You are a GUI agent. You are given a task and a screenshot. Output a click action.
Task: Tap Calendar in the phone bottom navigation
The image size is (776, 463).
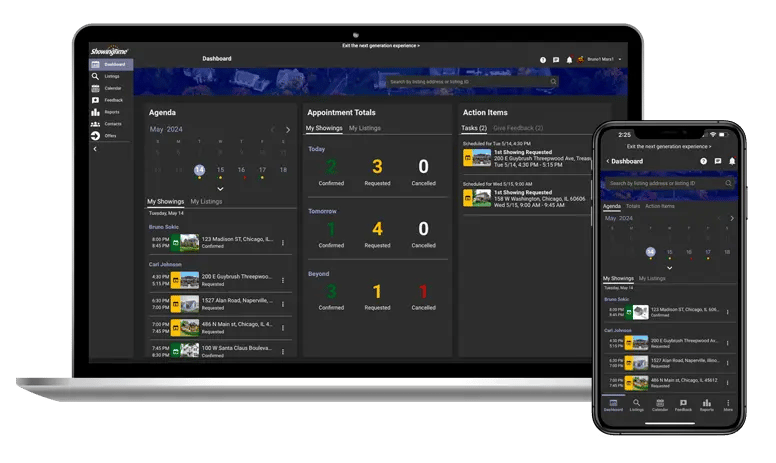pyautogui.click(x=660, y=405)
